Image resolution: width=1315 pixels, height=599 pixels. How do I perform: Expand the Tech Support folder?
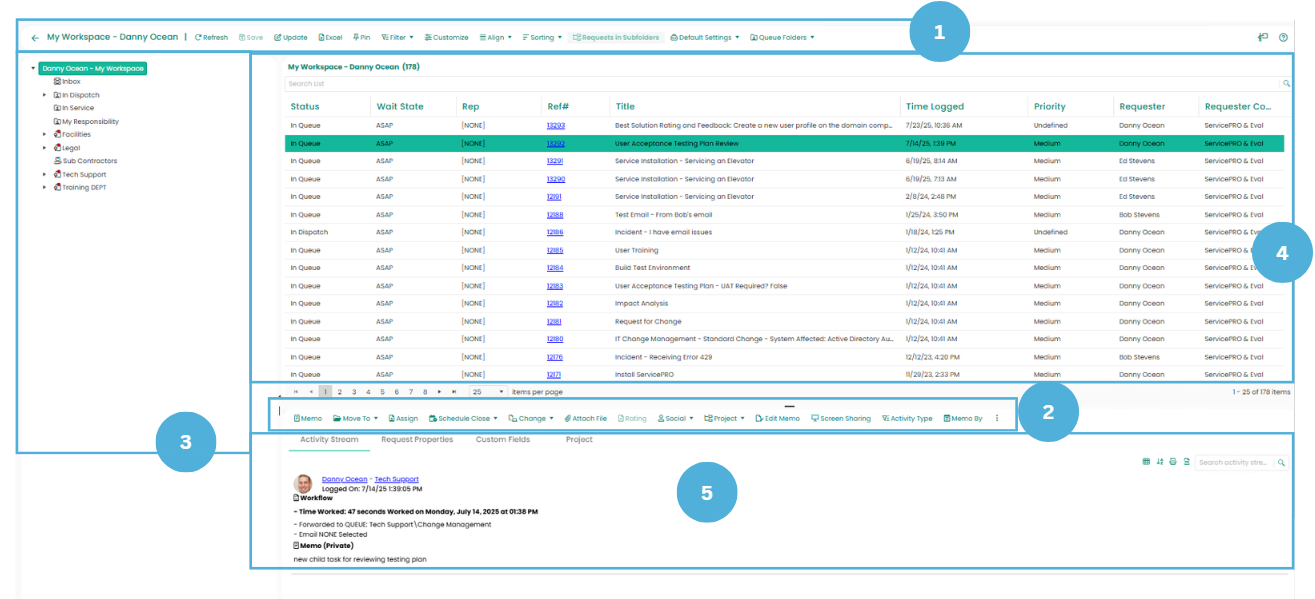[44, 174]
